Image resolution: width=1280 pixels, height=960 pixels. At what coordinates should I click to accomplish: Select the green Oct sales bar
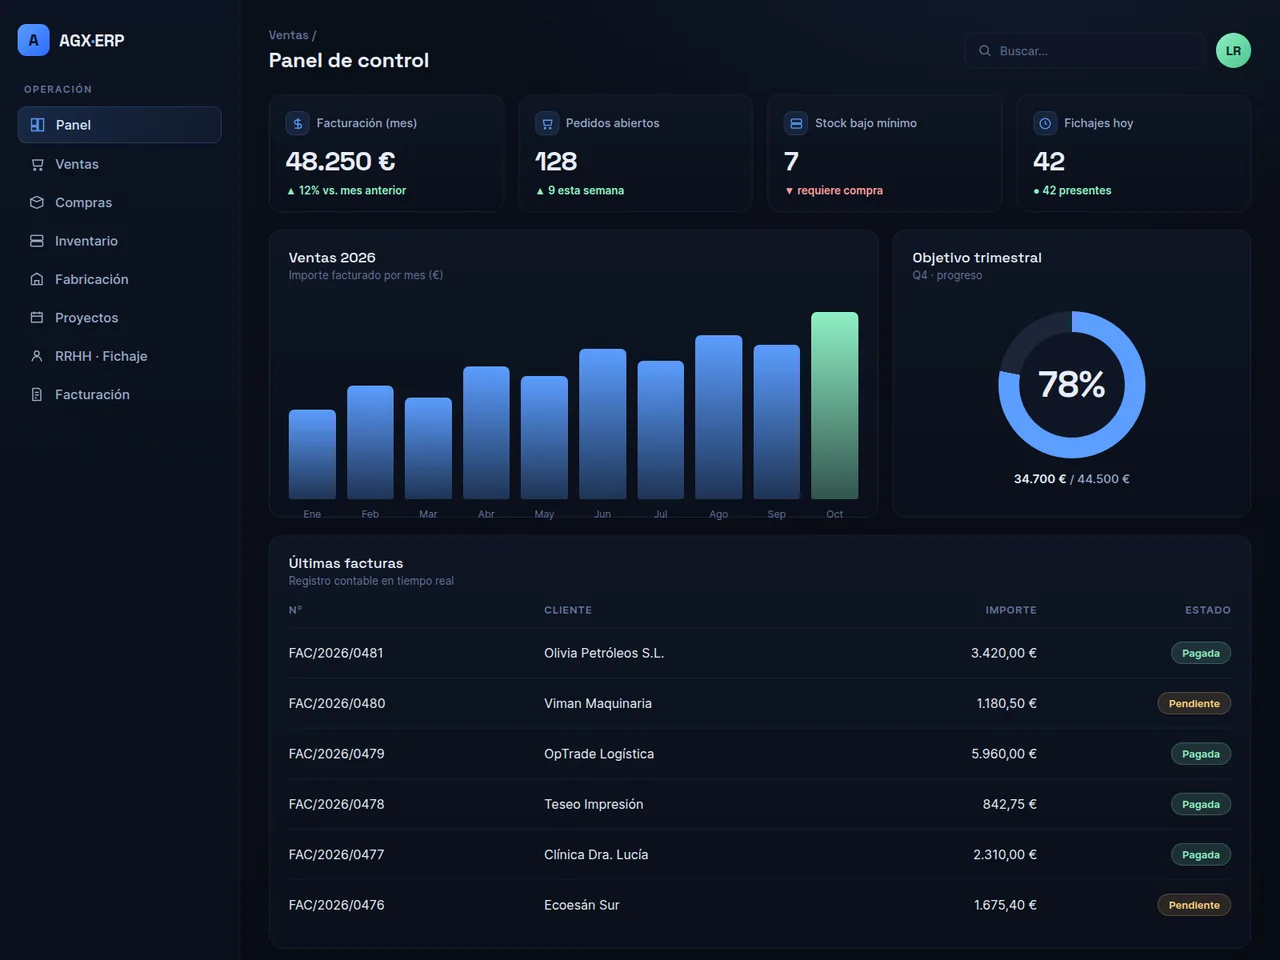click(x=834, y=405)
